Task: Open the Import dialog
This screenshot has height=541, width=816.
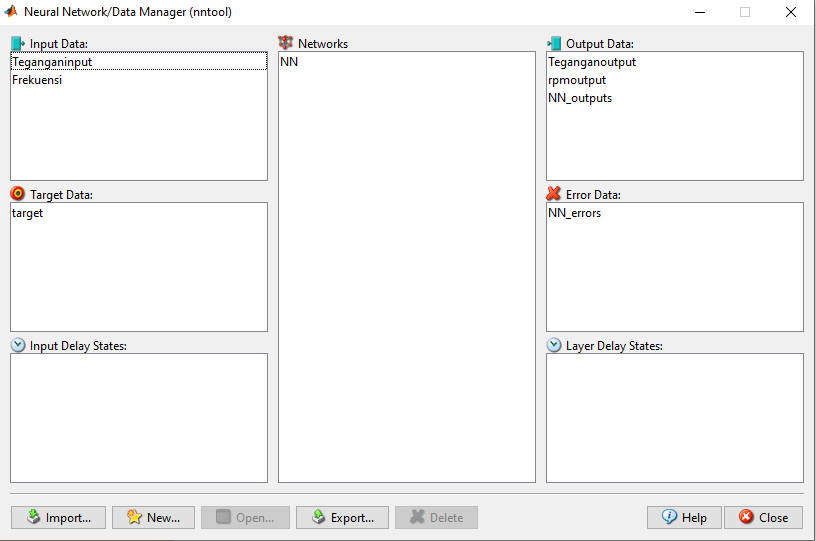Action: click(58, 518)
